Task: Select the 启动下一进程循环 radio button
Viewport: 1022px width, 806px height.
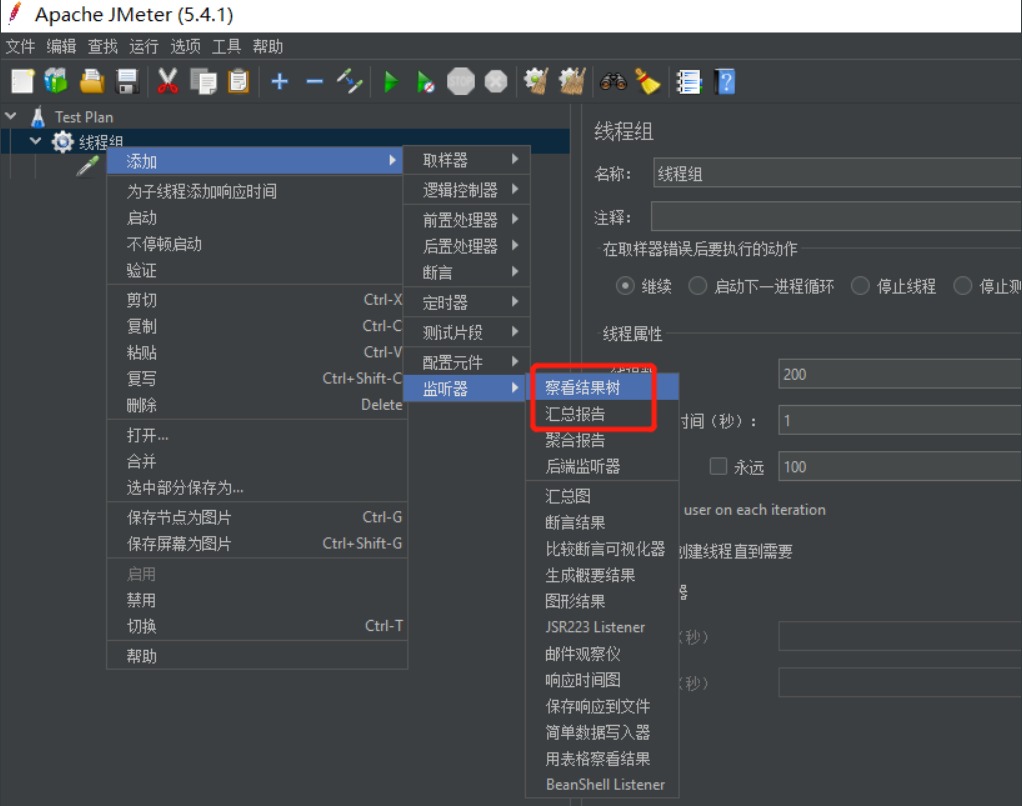Action: pyautogui.click(x=697, y=286)
